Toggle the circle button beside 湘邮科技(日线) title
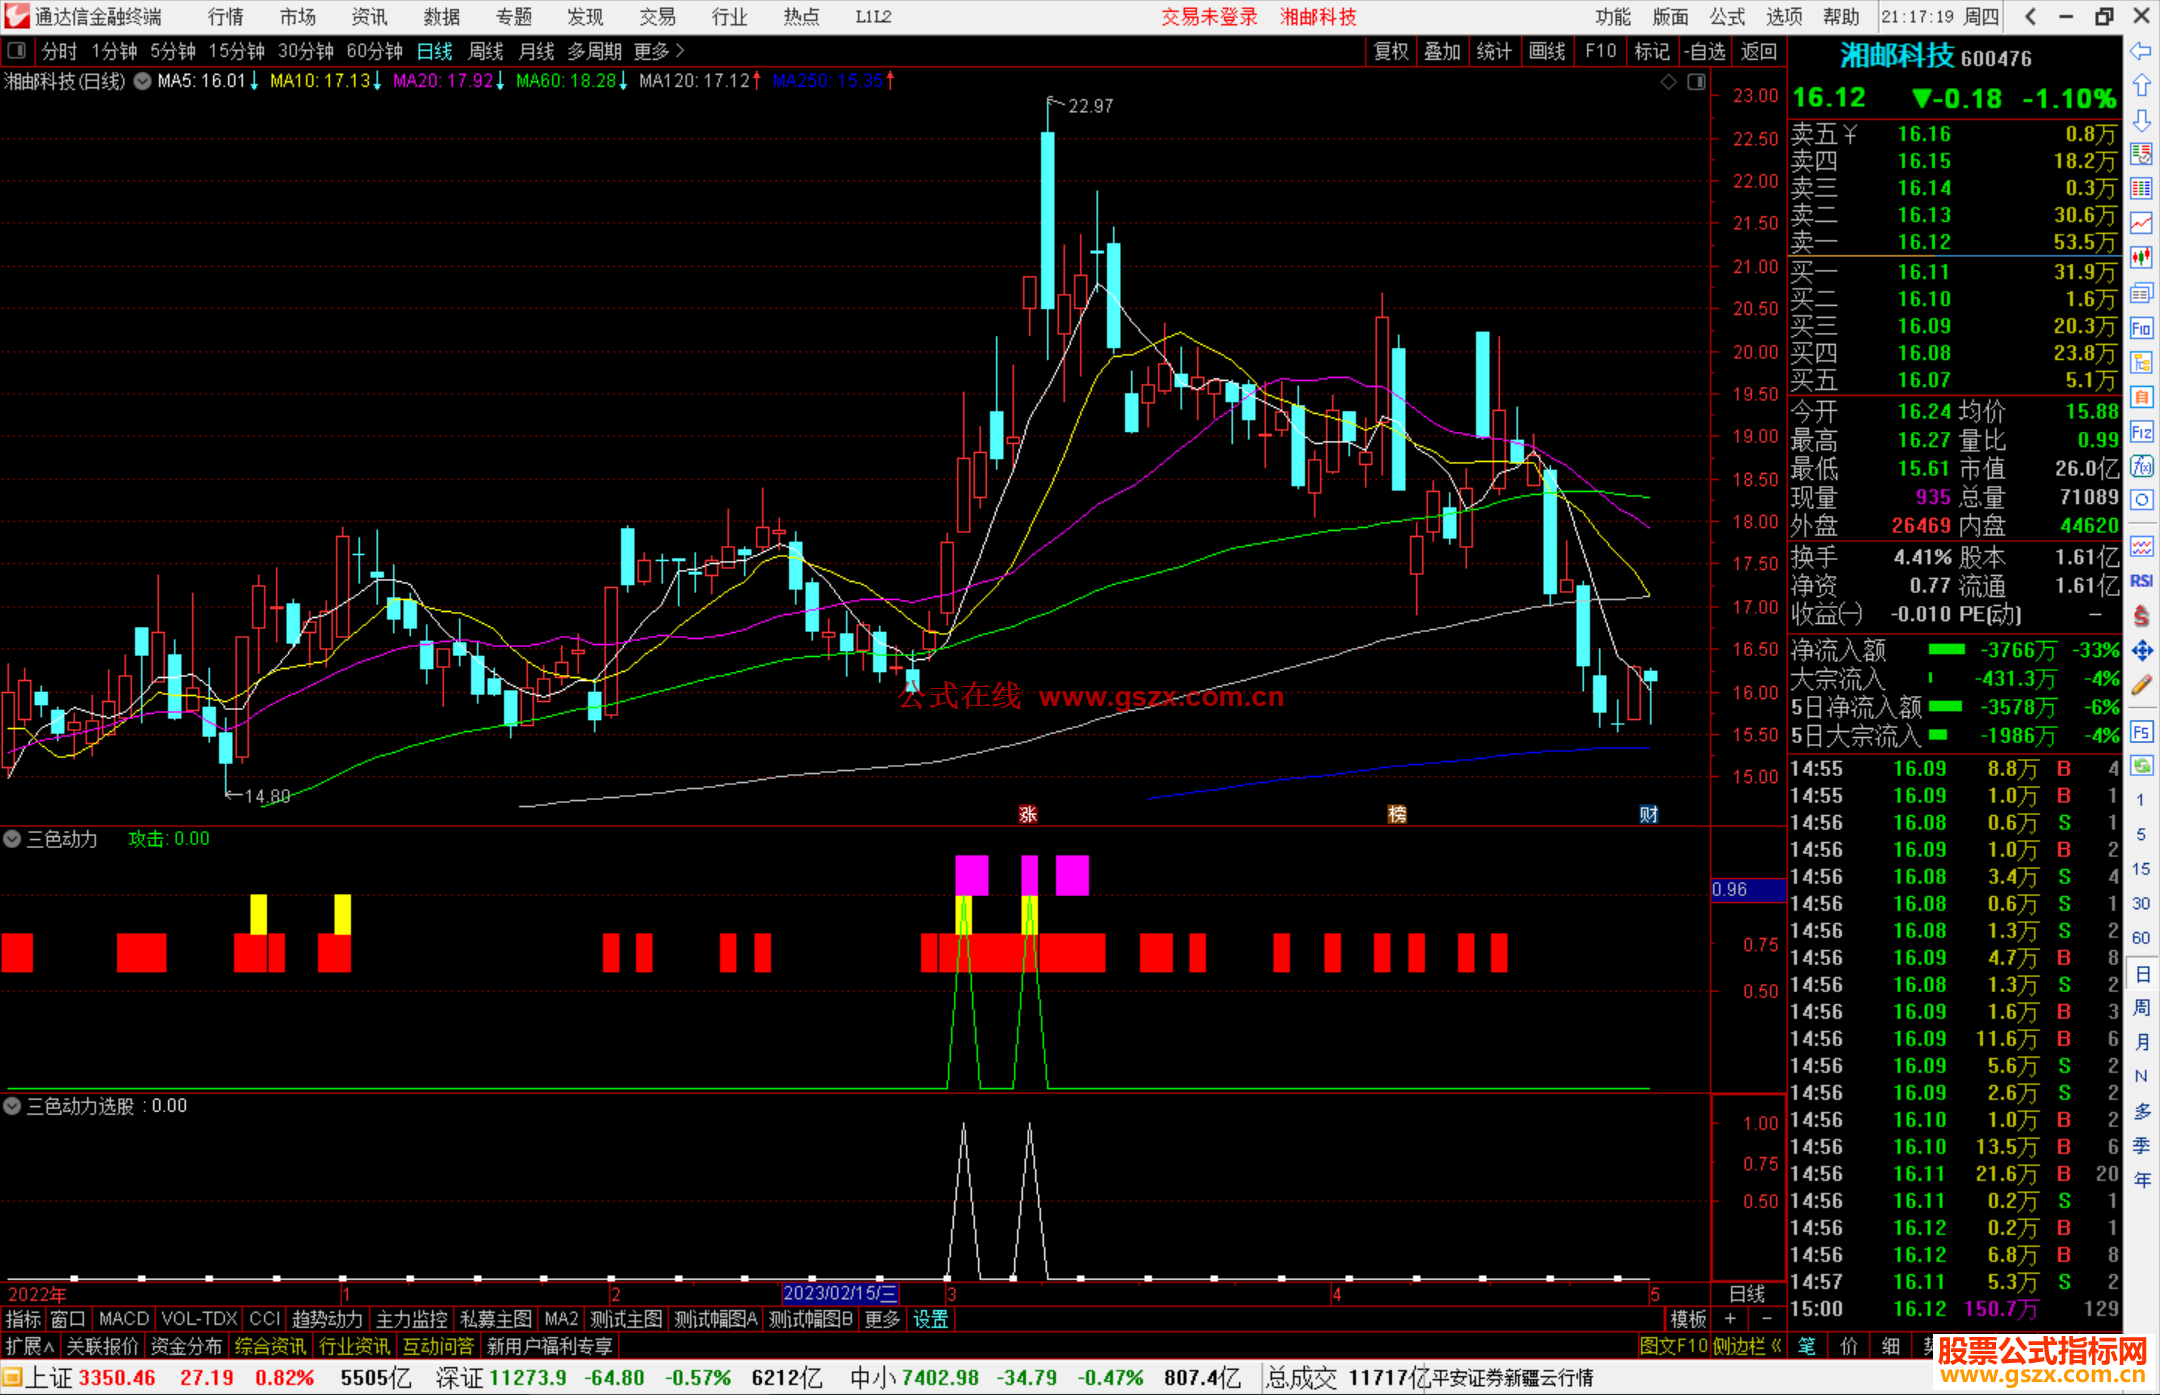Viewport: 2160px width, 1395px height. 142,81
